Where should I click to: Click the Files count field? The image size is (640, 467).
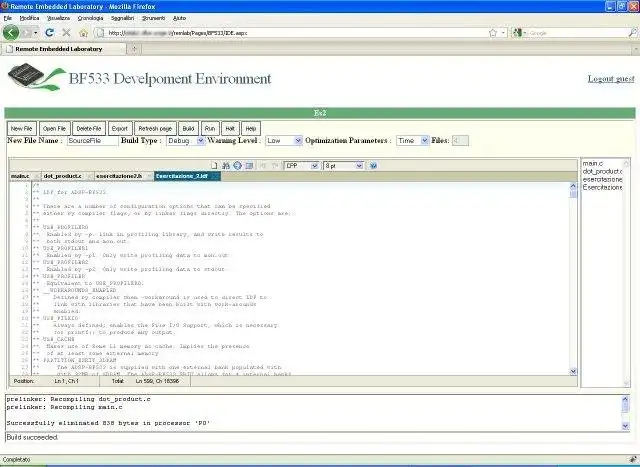tap(460, 140)
